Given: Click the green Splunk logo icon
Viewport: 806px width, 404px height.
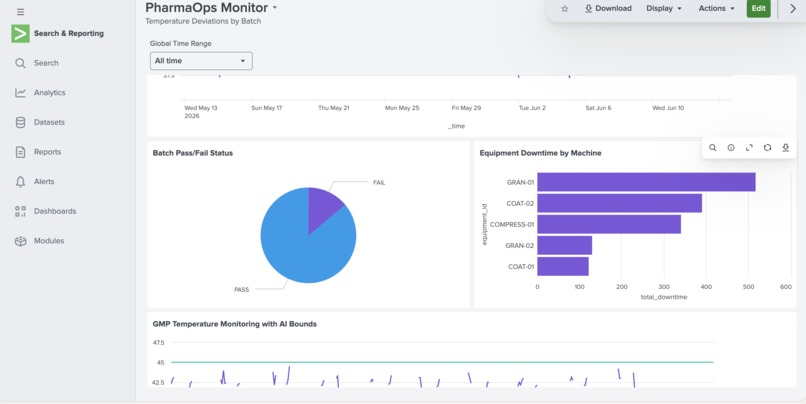Looking at the screenshot, I should coord(21,33).
